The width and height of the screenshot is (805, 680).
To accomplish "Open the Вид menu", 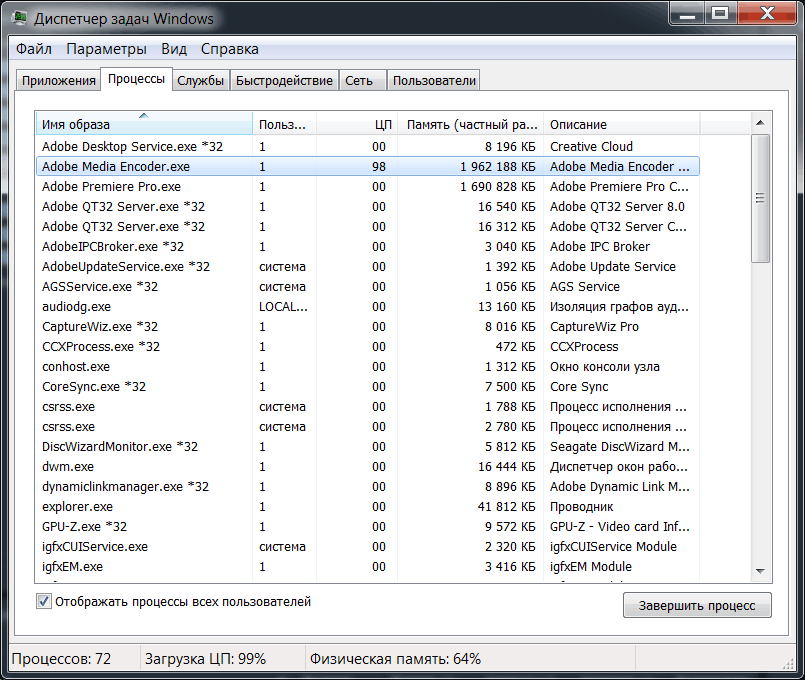I will point(174,49).
